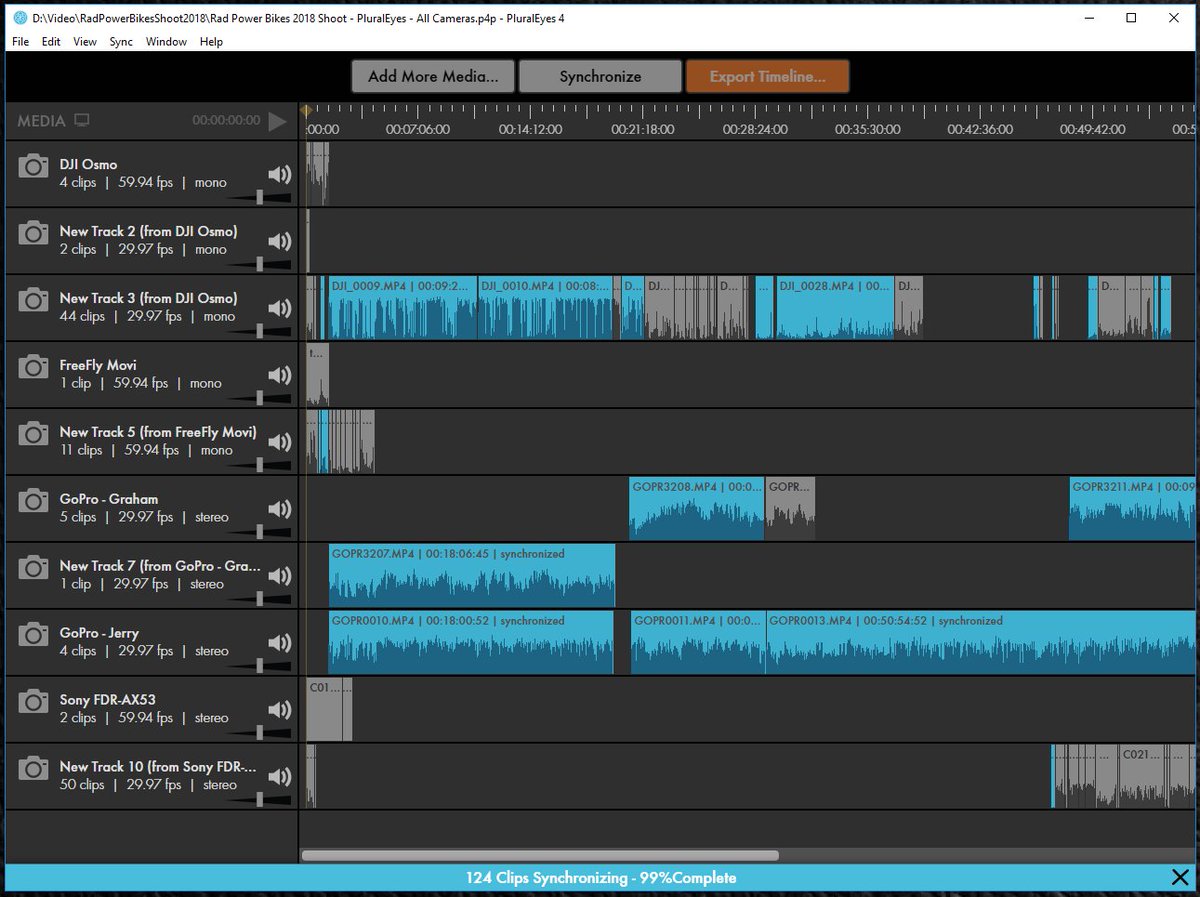Toggle FreeFly Movi track speaker
The height and width of the screenshot is (897, 1200).
tap(279, 375)
